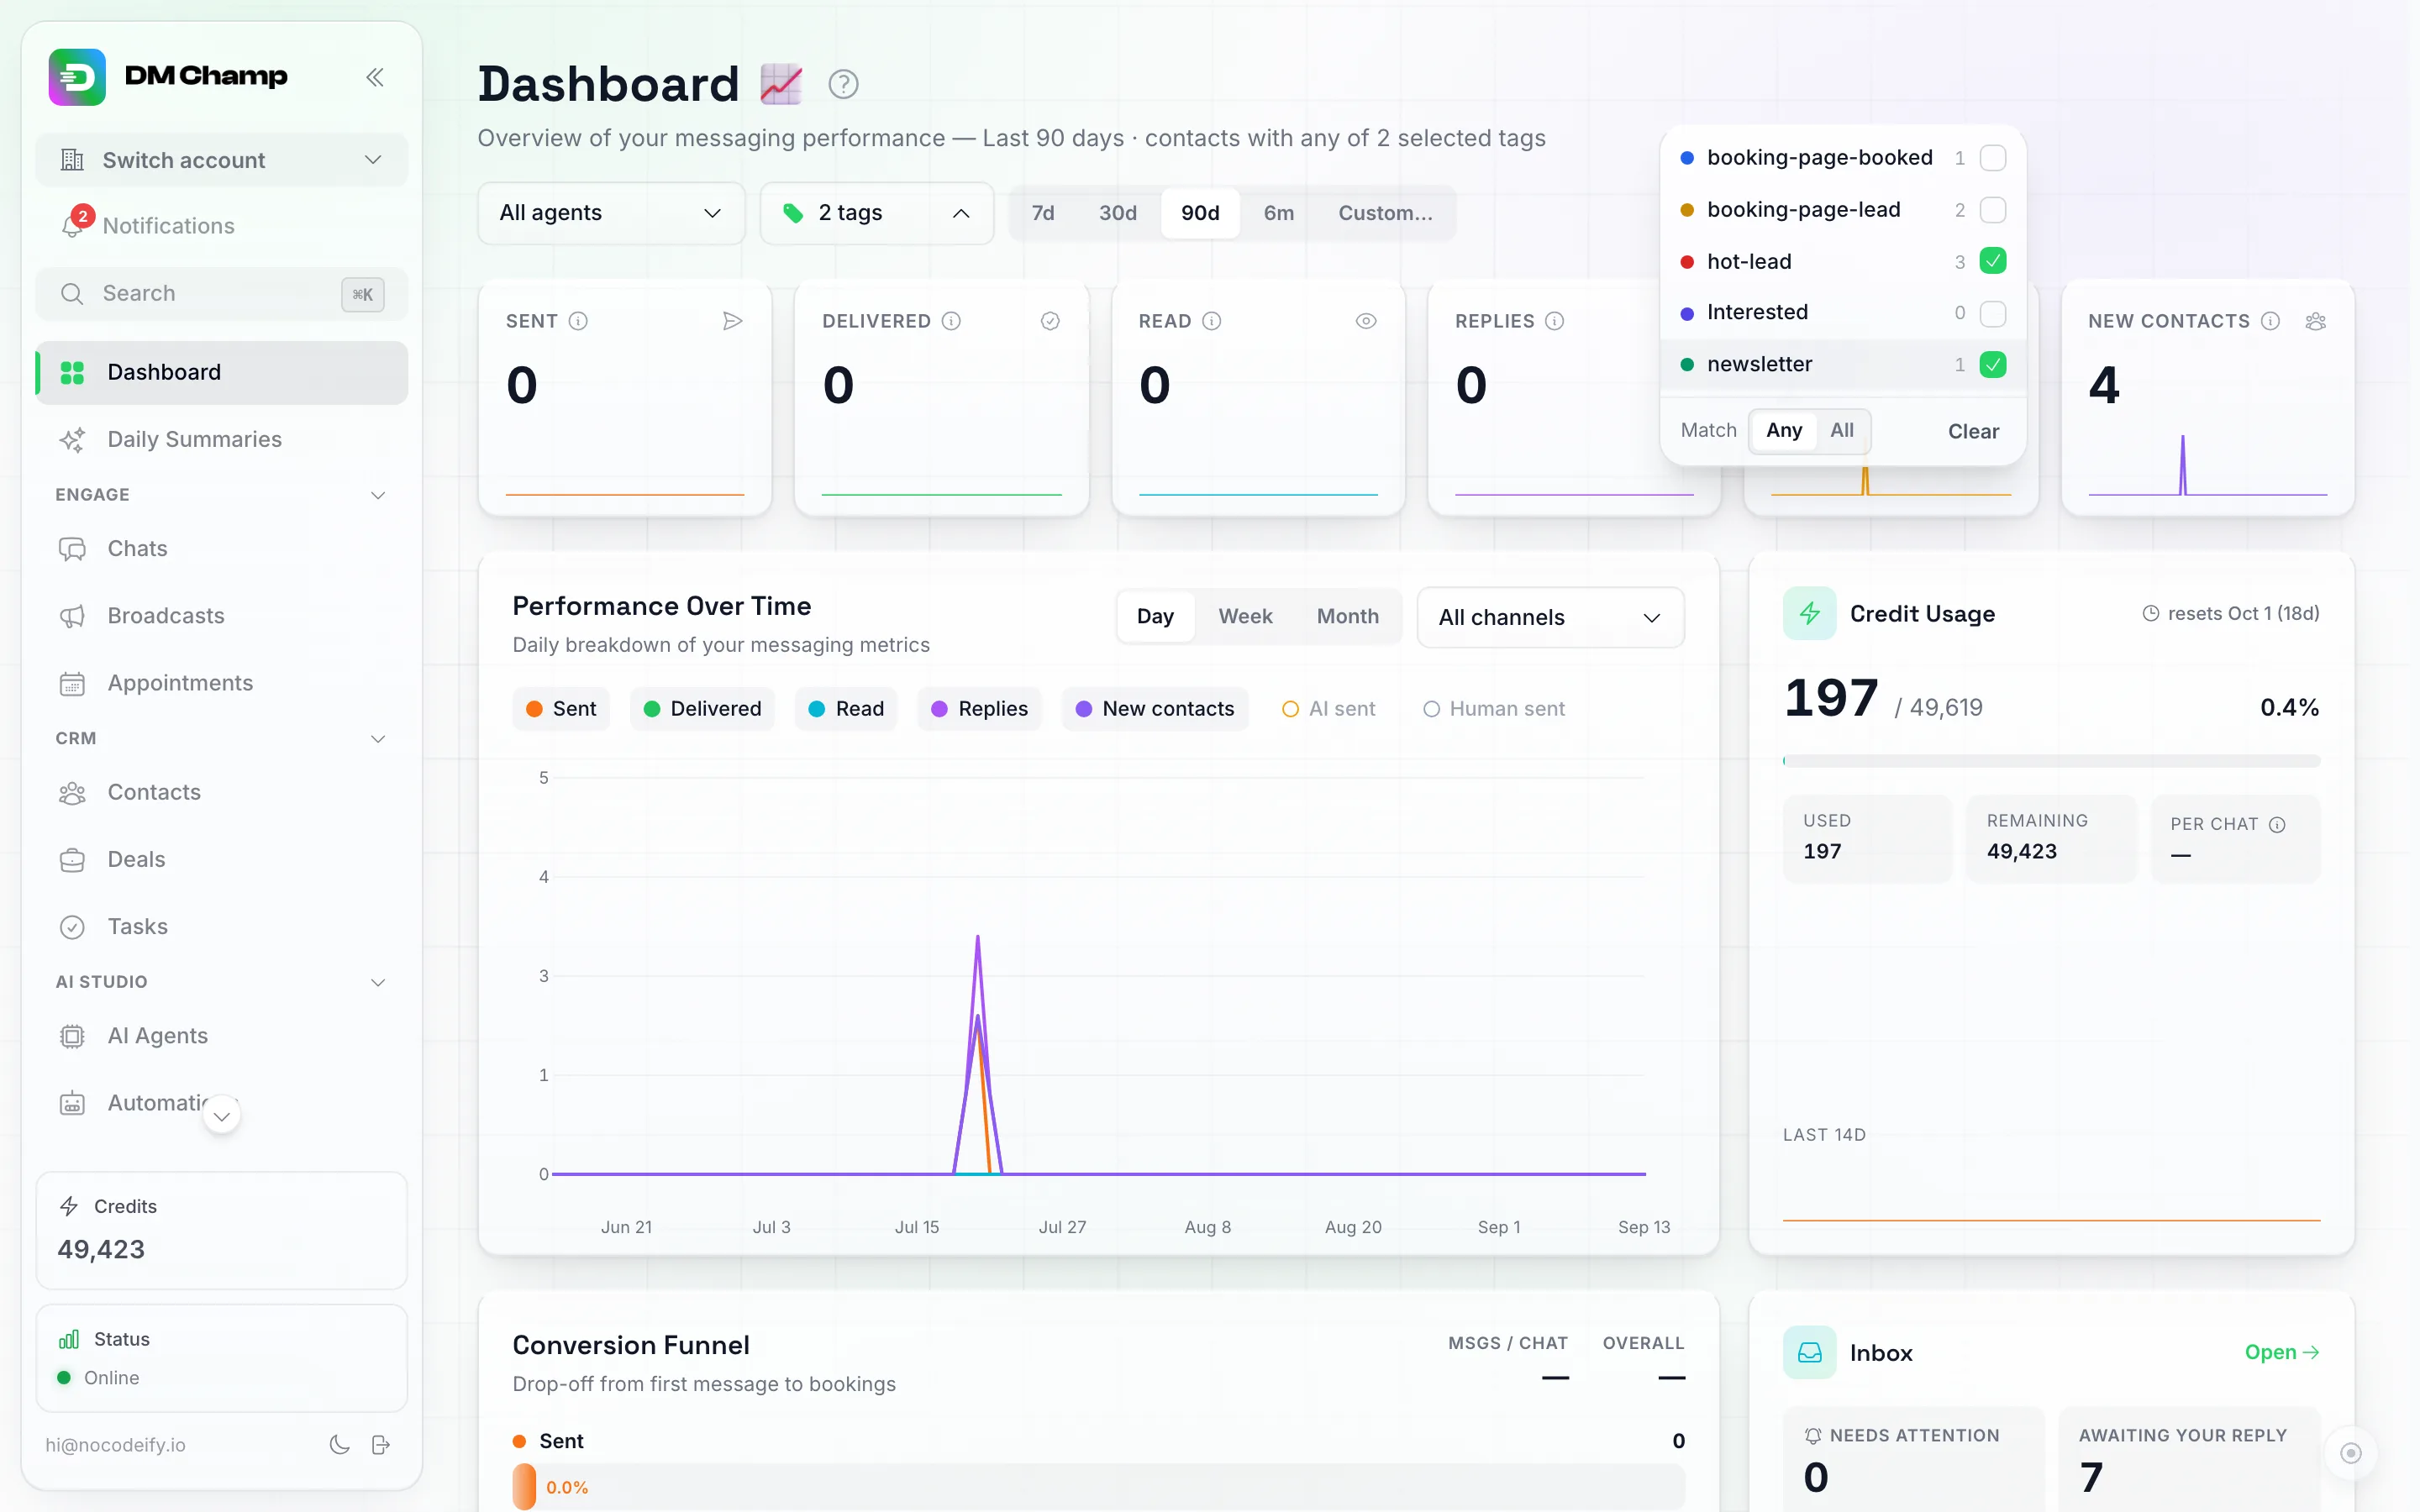Open the Dashboard help question-mark icon
Viewport: 2420px width, 1512px height.
click(x=843, y=84)
